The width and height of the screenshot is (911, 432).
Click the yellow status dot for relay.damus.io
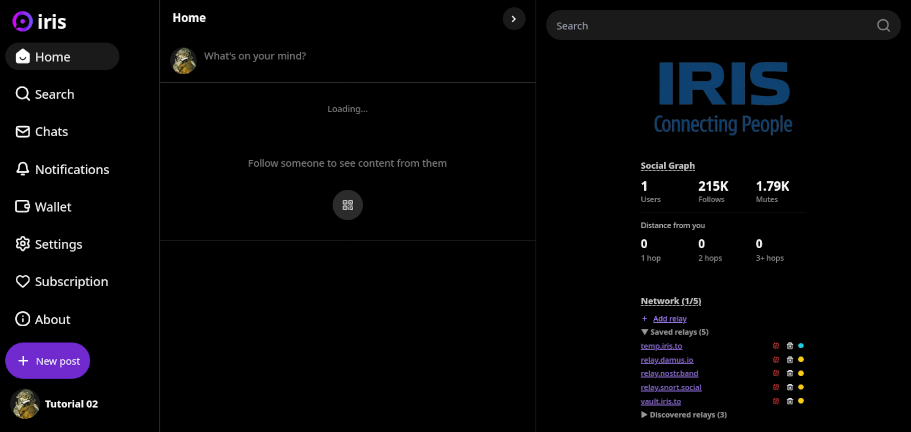point(801,359)
